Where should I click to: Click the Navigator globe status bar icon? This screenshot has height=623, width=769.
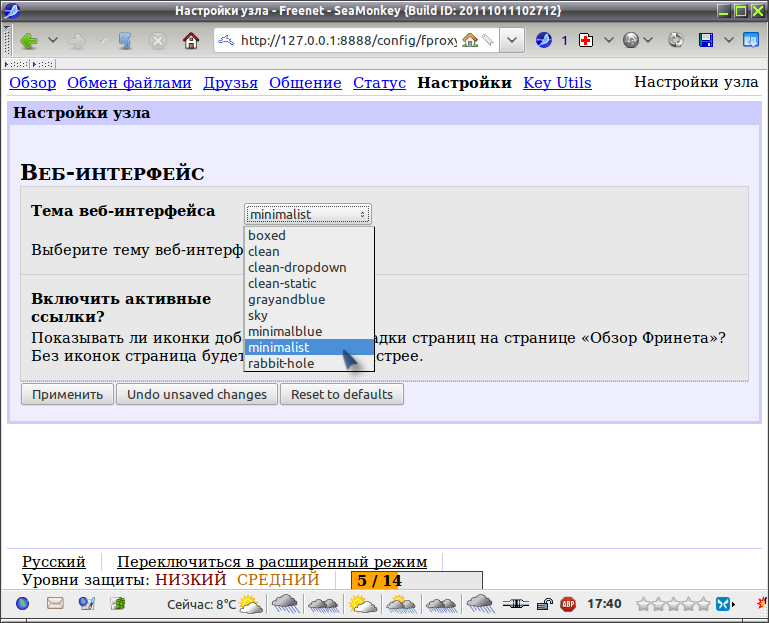23,603
